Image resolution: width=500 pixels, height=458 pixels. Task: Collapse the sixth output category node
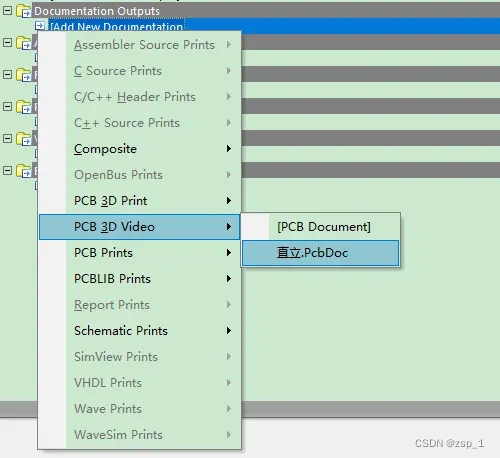pos(7,170)
